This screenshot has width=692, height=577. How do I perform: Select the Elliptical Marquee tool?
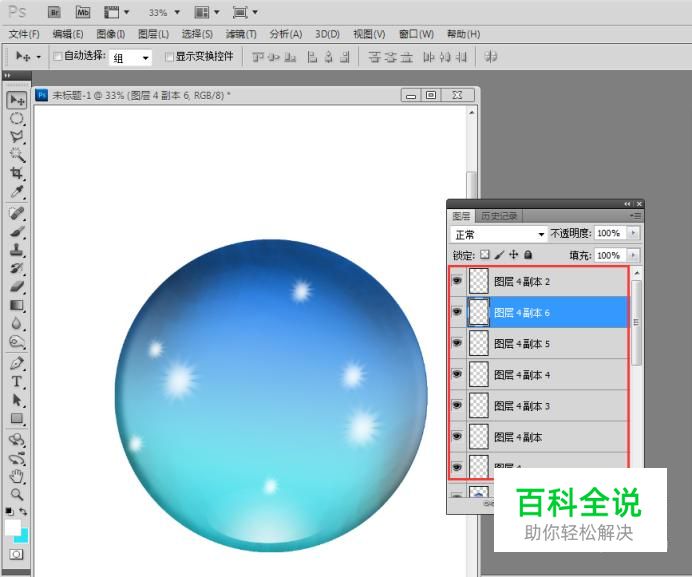[x=17, y=119]
